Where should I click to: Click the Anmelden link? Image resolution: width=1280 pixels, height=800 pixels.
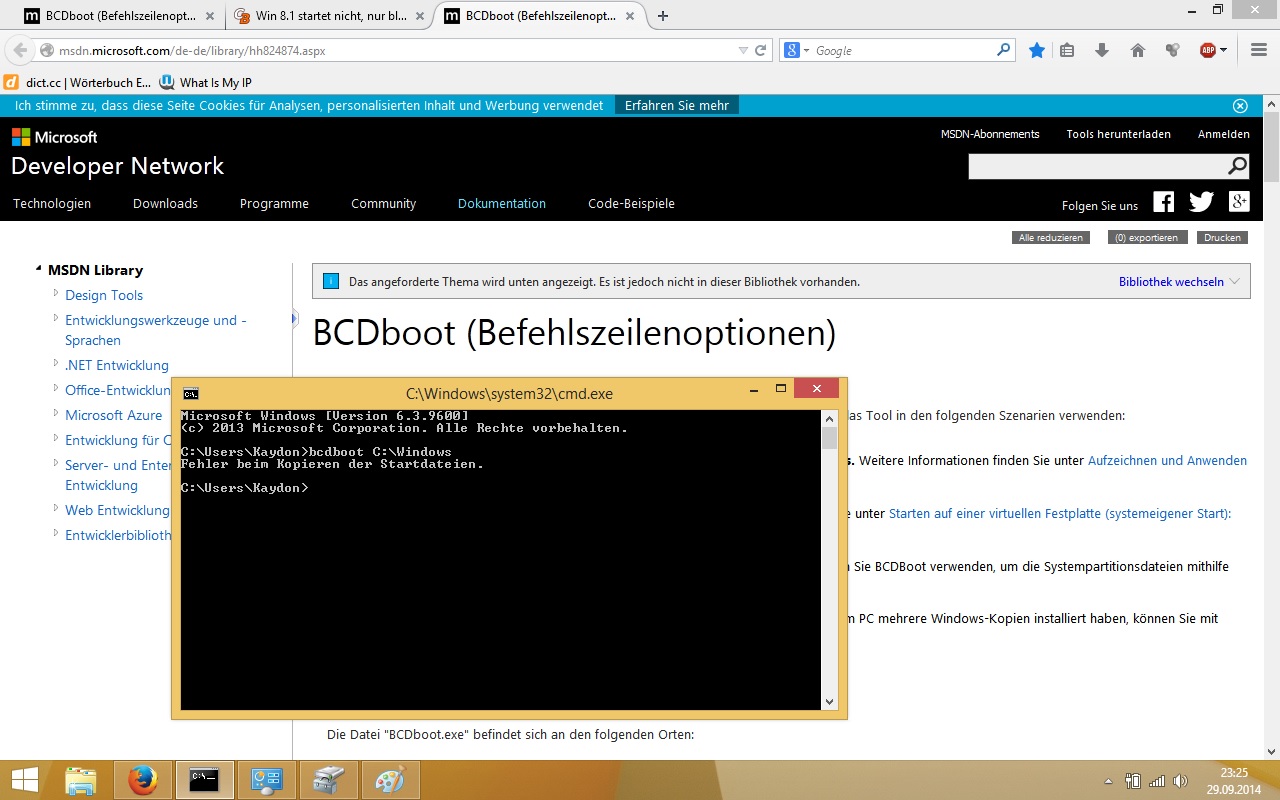(1224, 134)
